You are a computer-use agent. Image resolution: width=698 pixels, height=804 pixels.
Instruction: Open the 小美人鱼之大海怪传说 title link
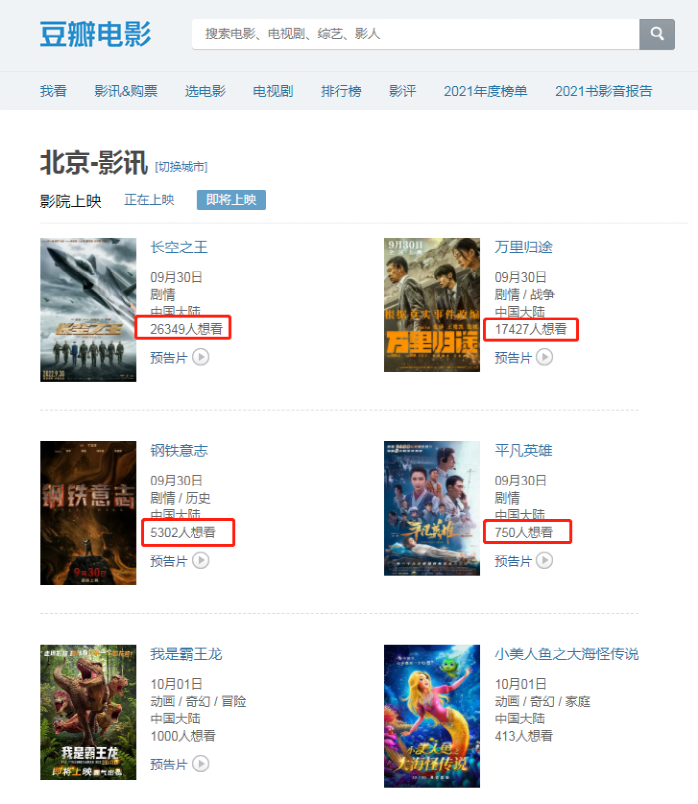pyautogui.click(x=567, y=654)
